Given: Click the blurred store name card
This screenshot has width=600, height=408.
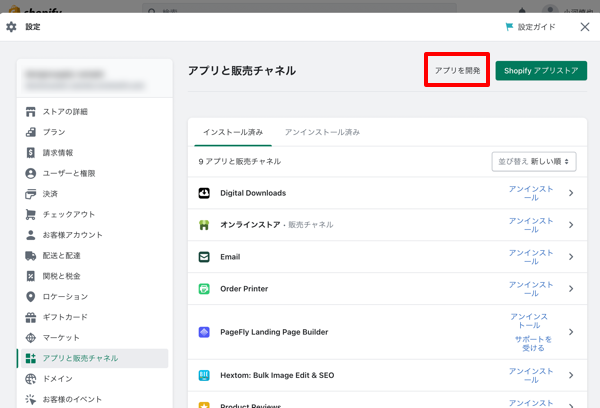Looking at the screenshot, I should [x=95, y=78].
